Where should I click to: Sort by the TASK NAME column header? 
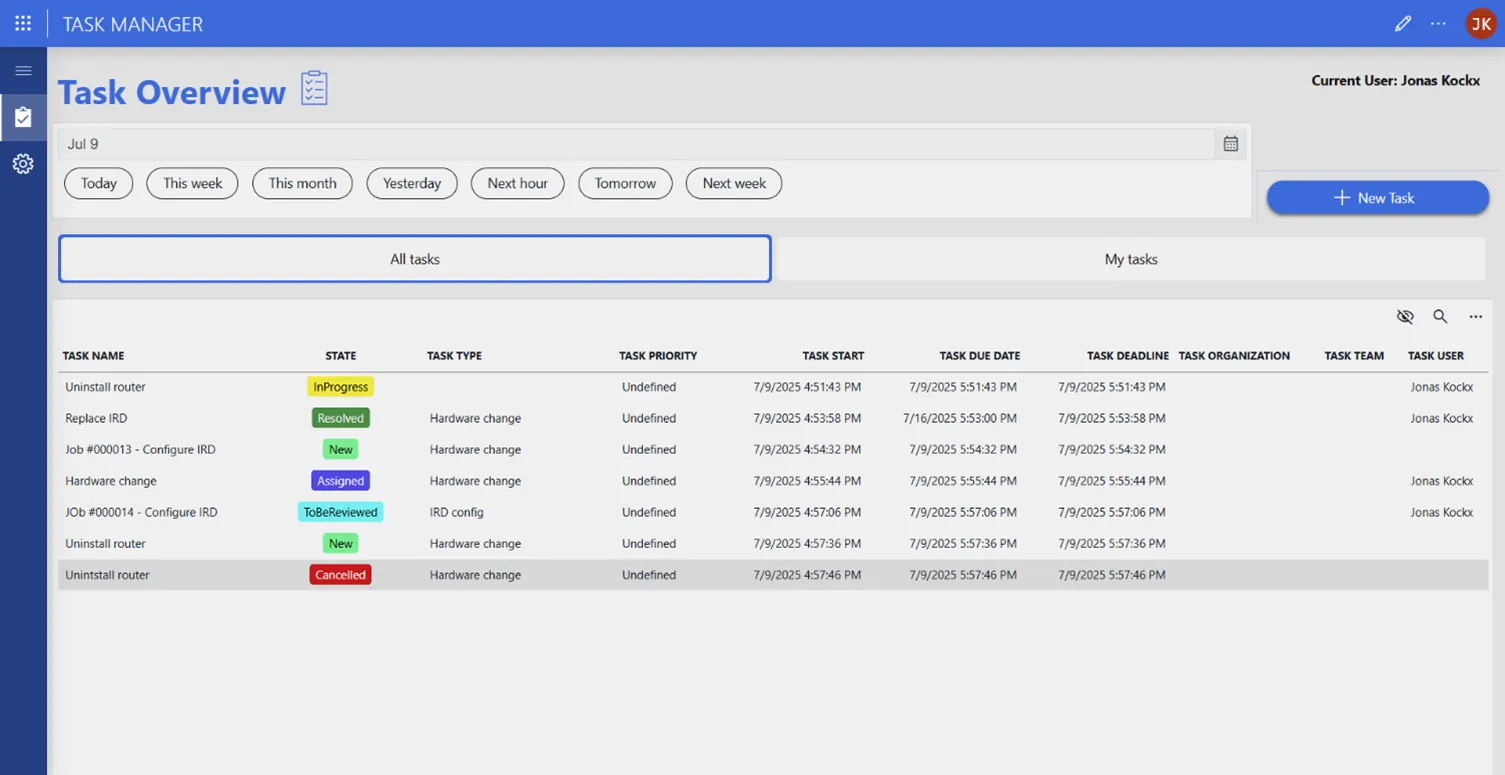tap(94, 356)
